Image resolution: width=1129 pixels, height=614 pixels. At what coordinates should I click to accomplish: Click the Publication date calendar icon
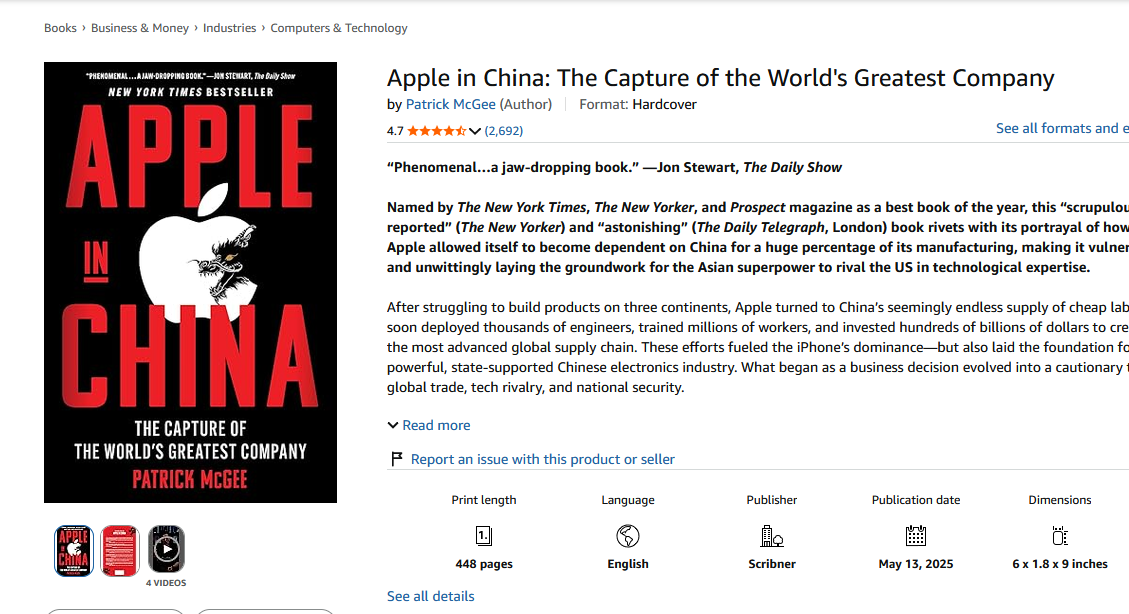coord(916,536)
